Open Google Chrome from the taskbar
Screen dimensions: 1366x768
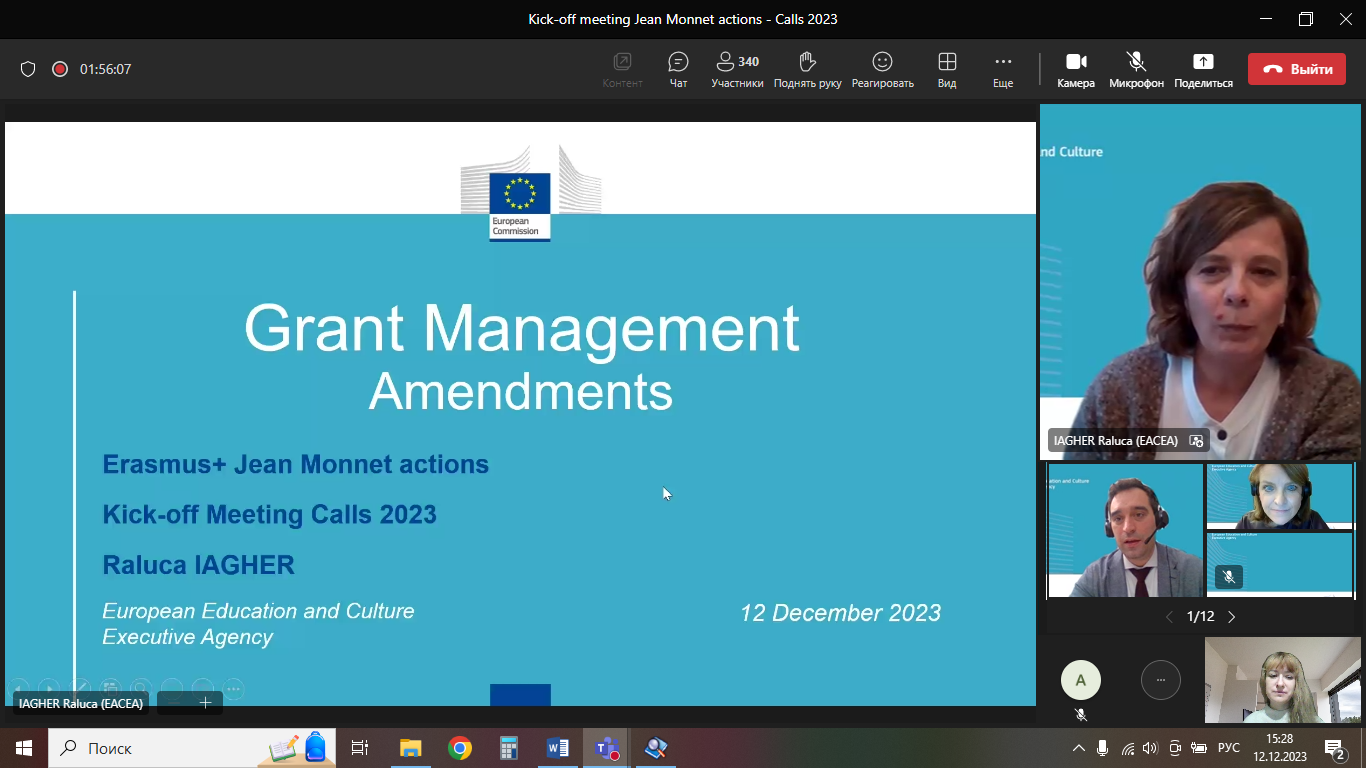(460, 748)
